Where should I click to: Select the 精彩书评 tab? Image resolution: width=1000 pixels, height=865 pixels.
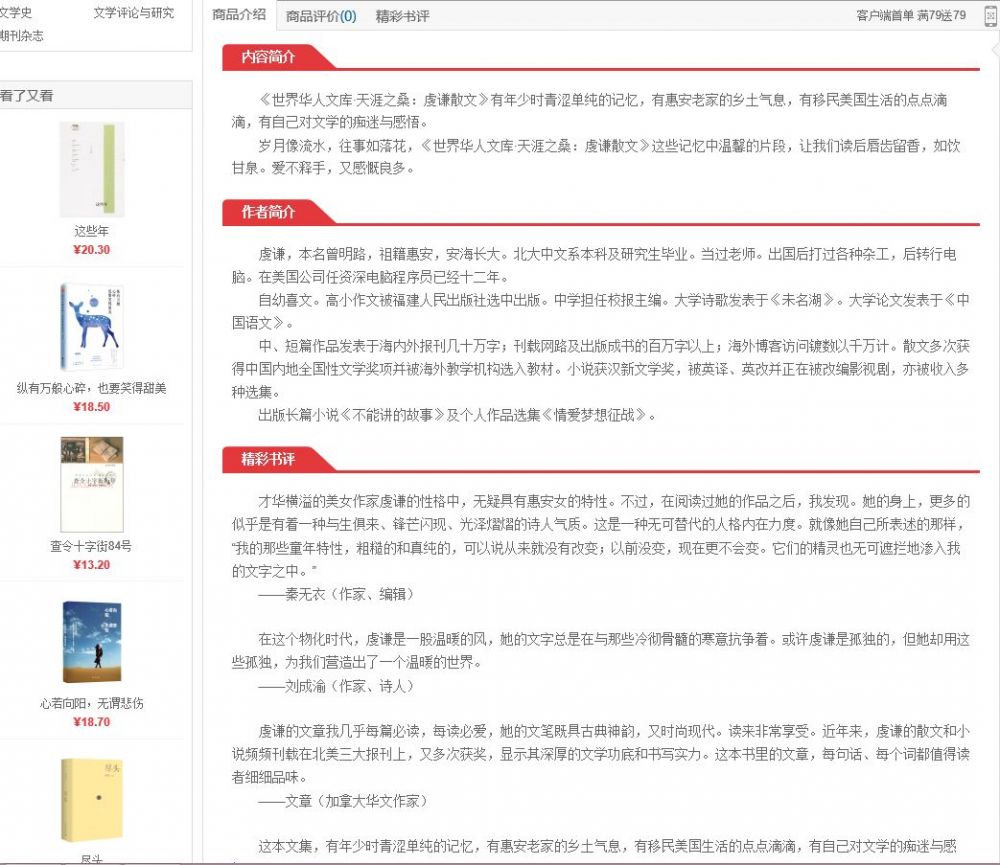(402, 16)
